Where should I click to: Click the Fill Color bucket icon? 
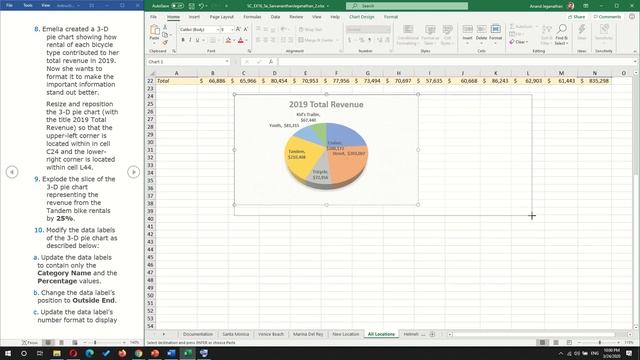pos(228,40)
